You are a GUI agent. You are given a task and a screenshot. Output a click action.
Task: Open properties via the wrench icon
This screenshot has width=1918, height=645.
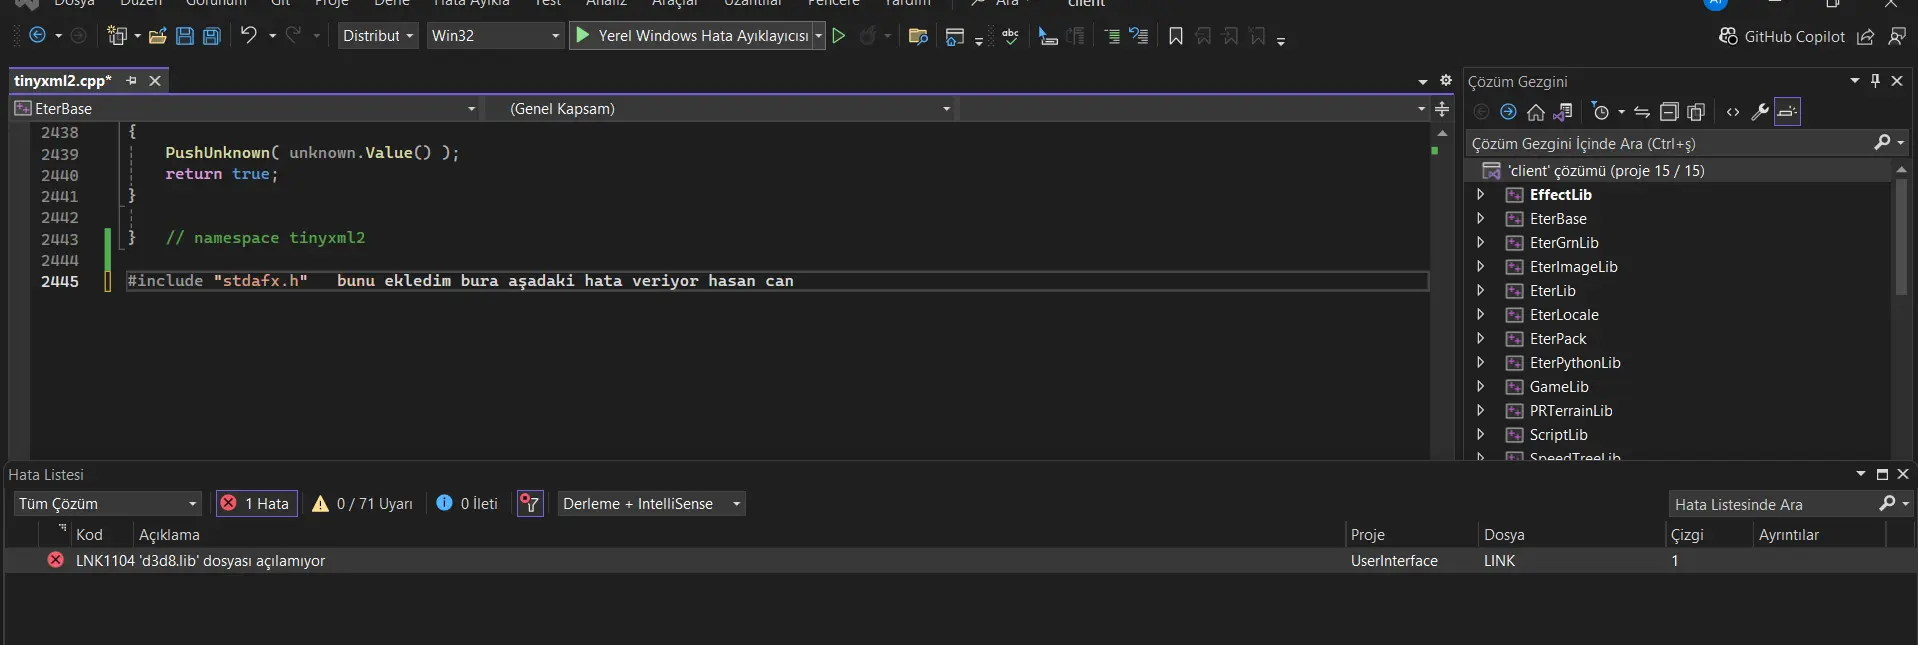[x=1759, y=112]
